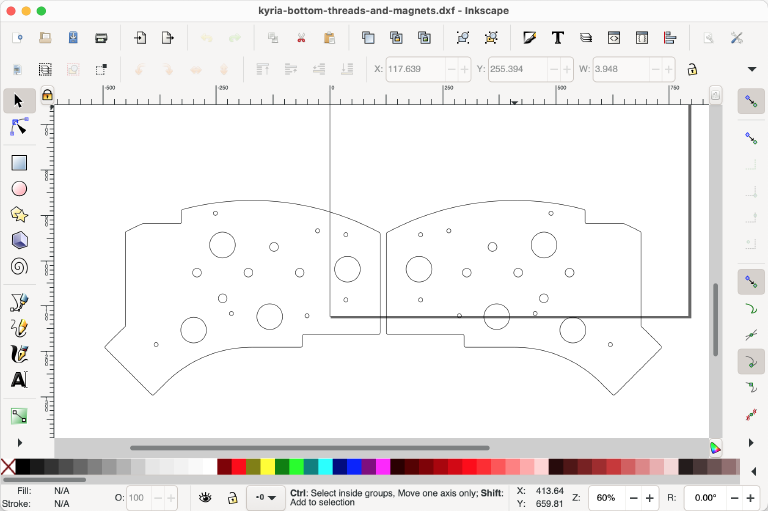This screenshot has width=768, height=511.
Task: Select the Ellipse circle tool
Action: tap(19, 189)
